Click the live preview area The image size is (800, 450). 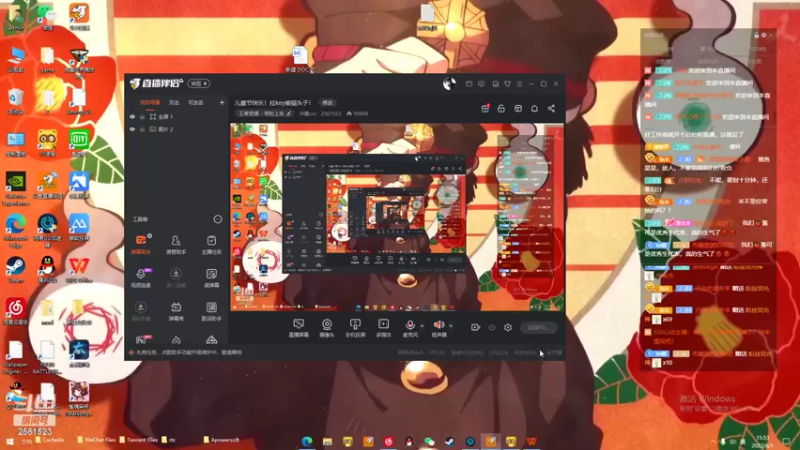(x=397, y=217)
